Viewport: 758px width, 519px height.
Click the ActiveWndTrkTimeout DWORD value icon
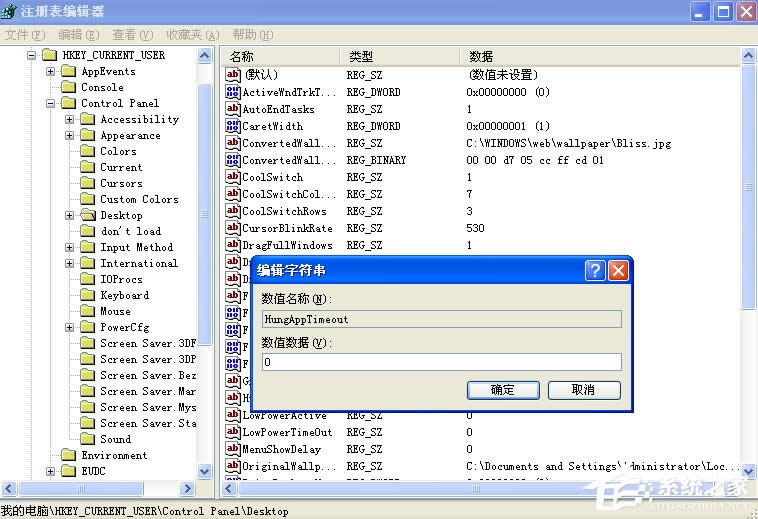coord(233,92)
